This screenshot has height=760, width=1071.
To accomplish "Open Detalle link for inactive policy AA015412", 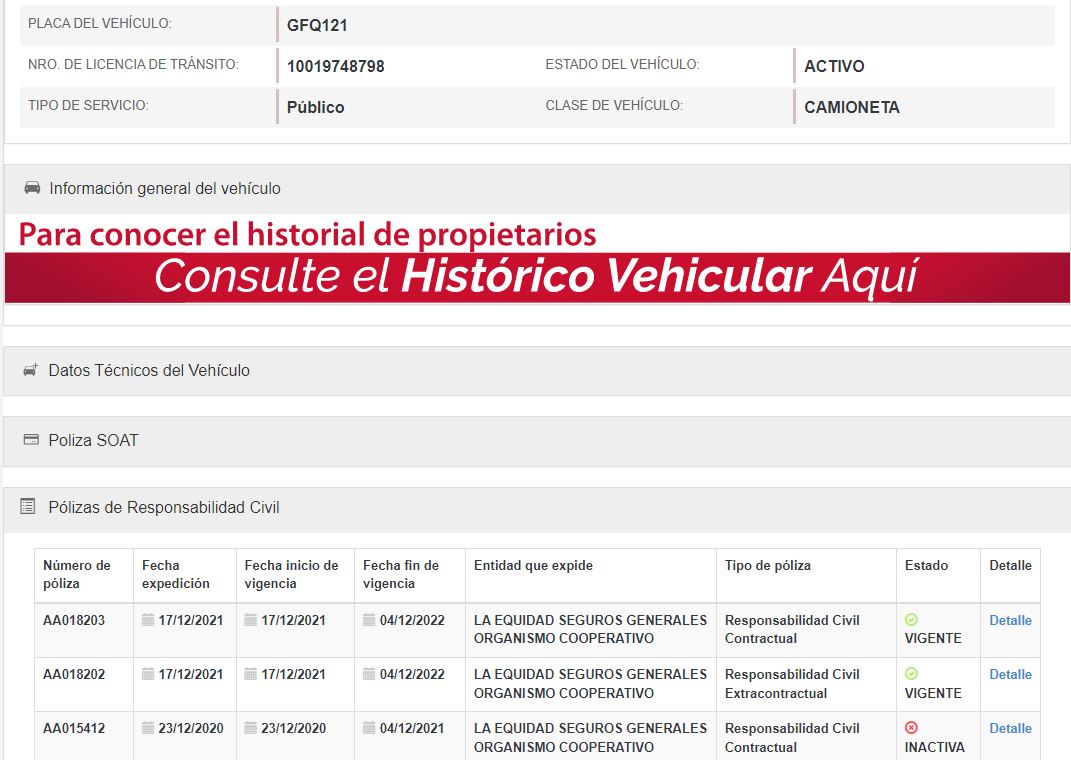I will point(1010,728).
